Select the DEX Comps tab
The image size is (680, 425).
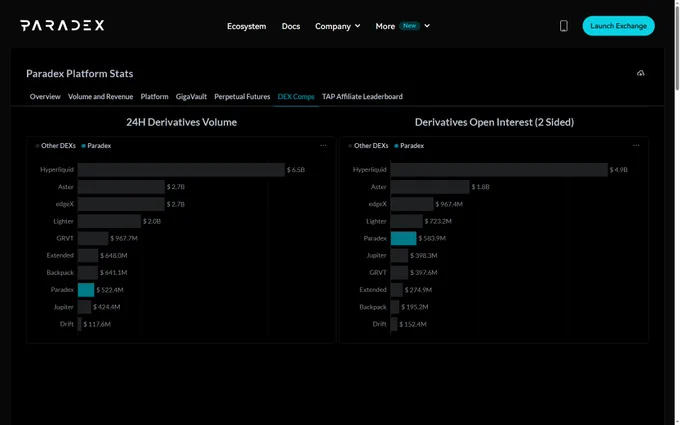pos(296,97)
